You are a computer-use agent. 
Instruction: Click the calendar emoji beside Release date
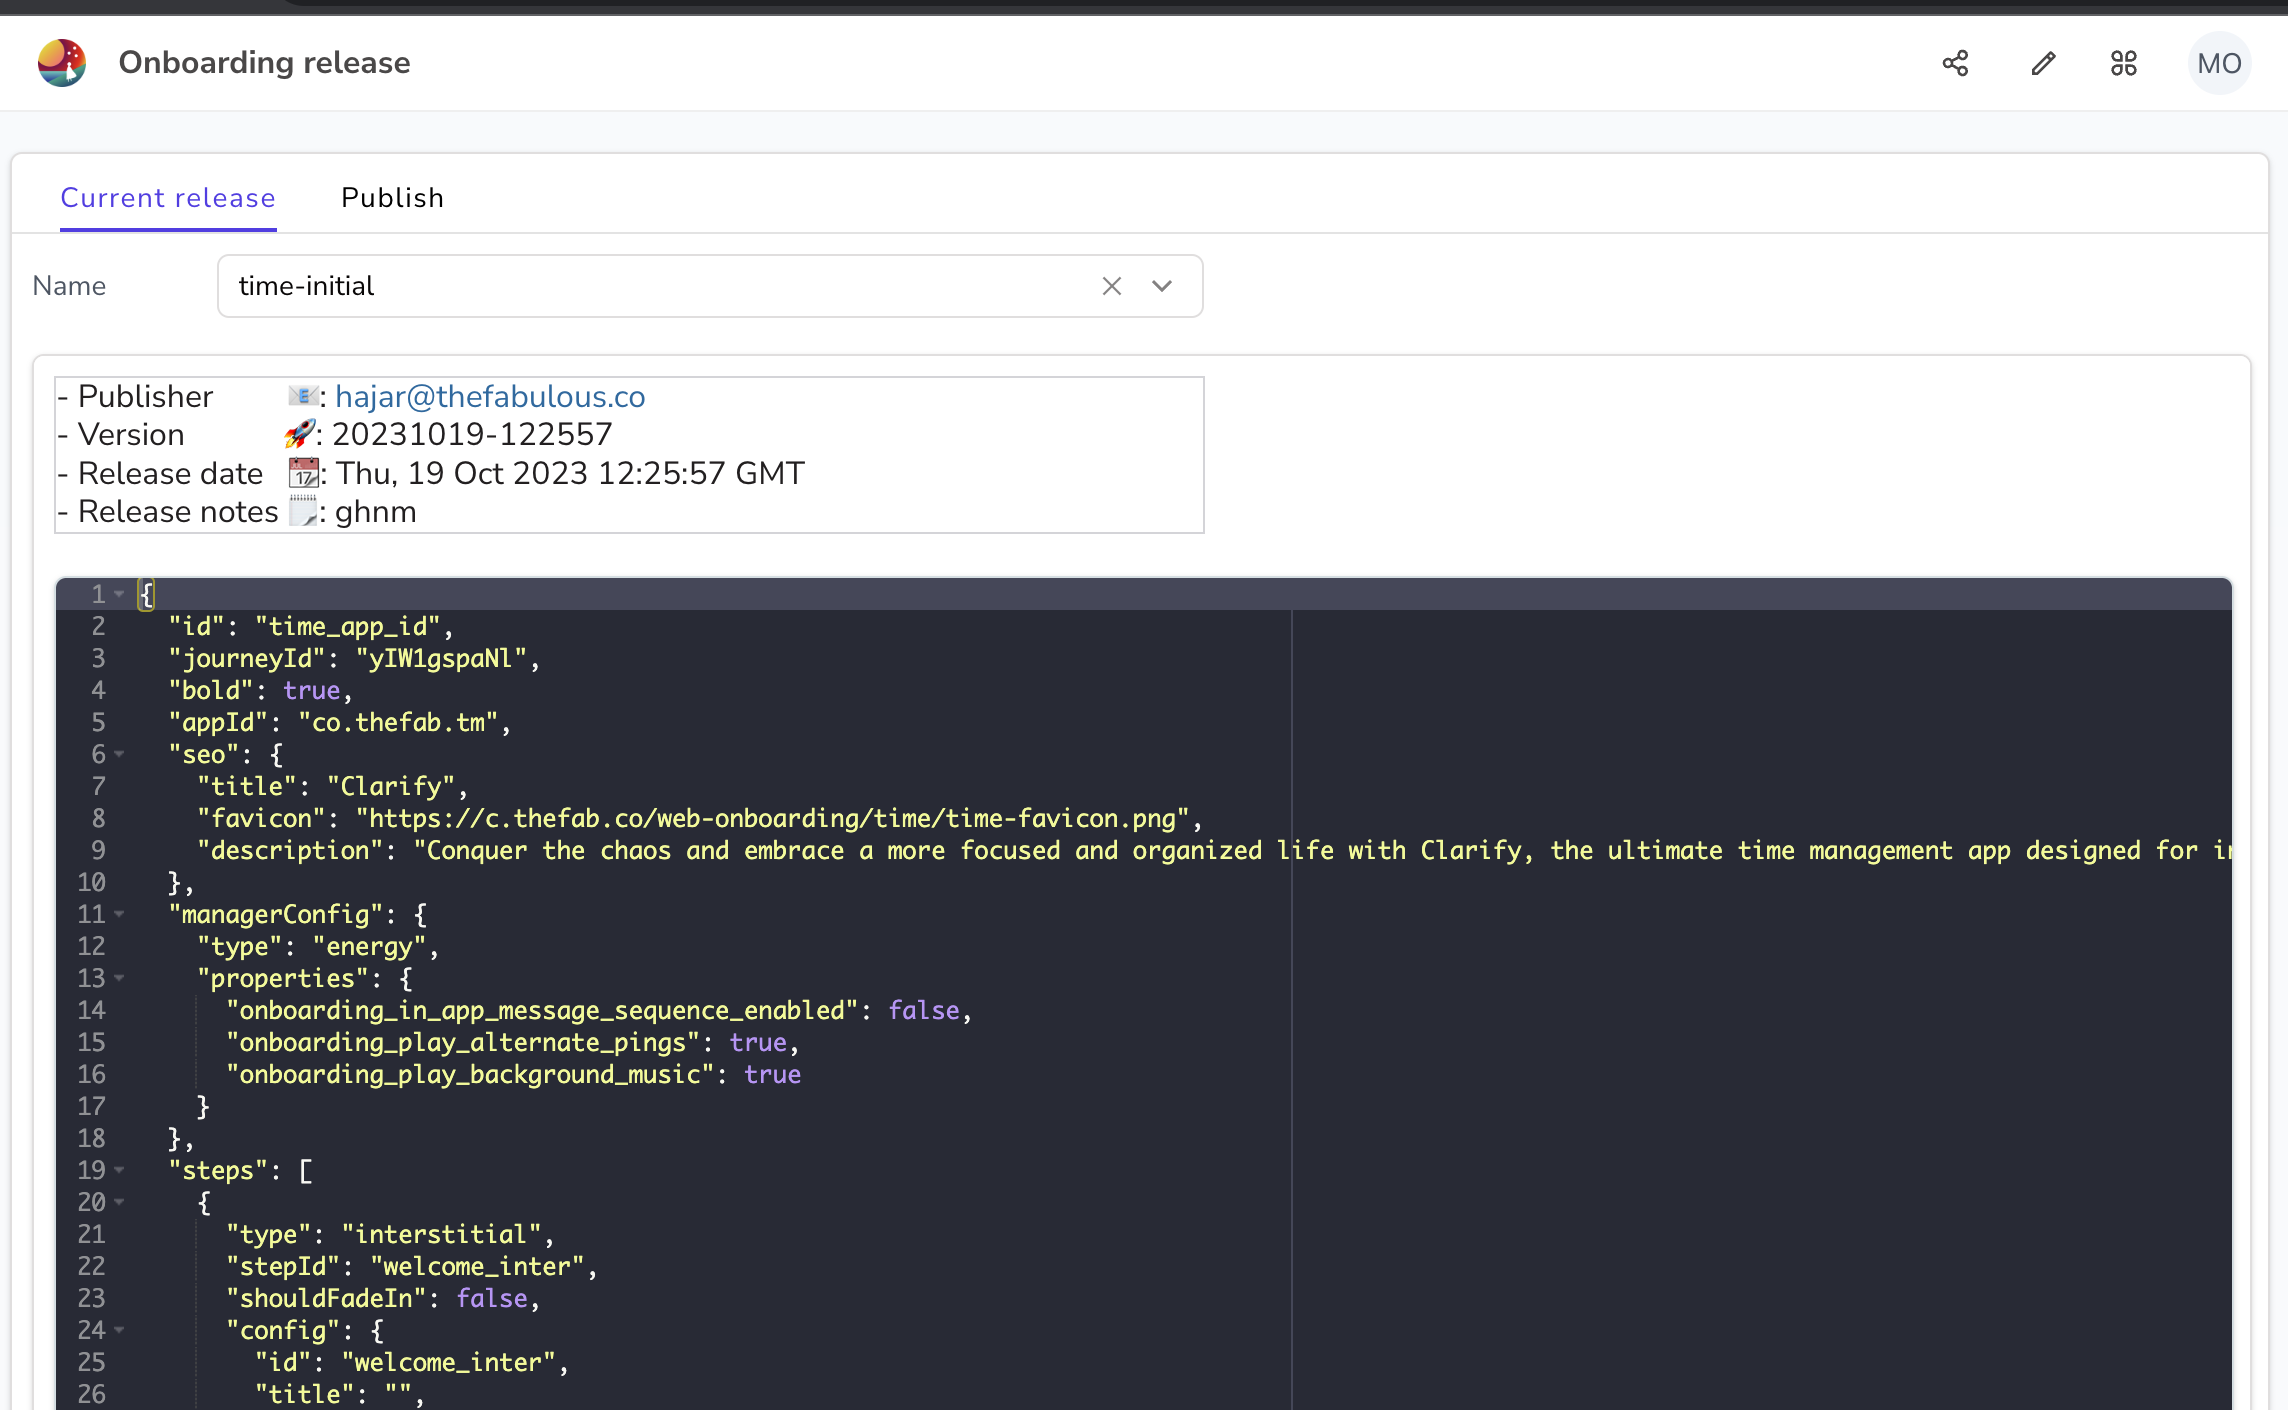(x=303, y=473)
